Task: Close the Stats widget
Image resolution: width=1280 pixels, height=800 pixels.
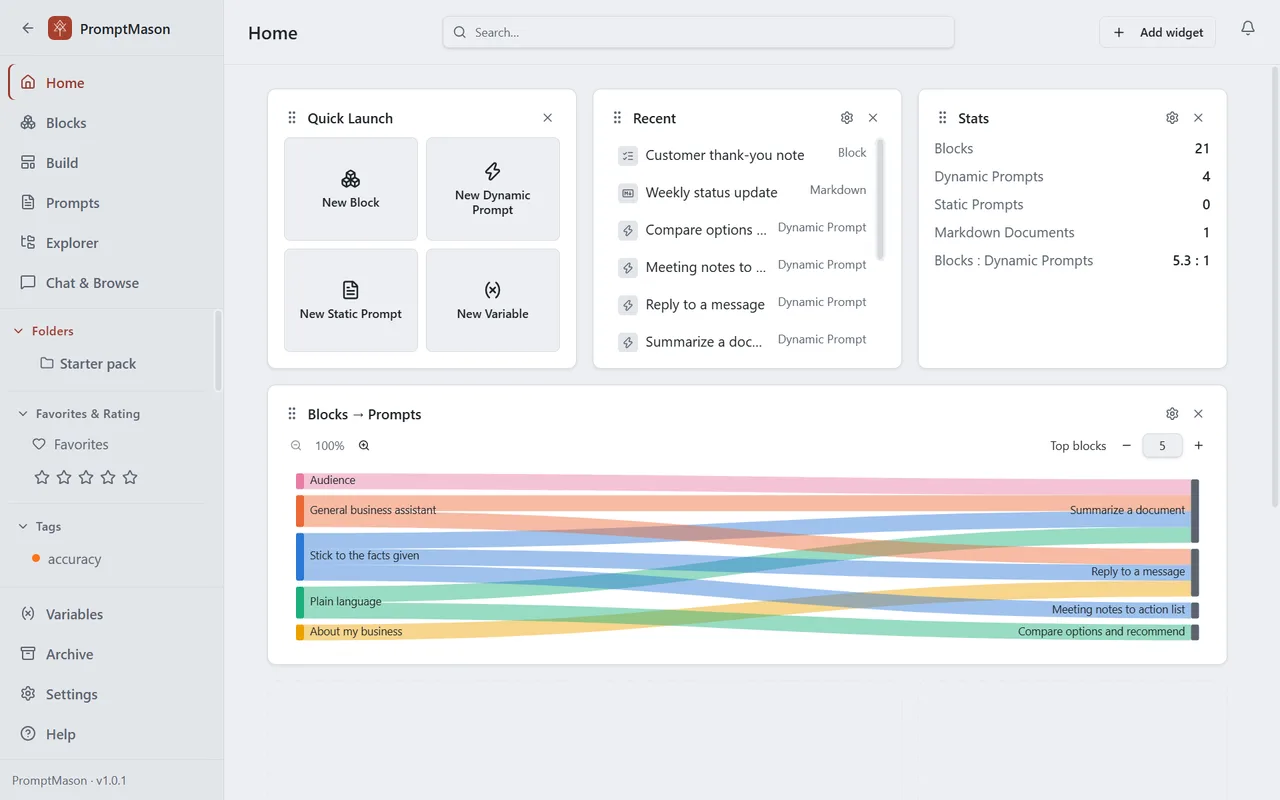Action: click(1198, 118)
